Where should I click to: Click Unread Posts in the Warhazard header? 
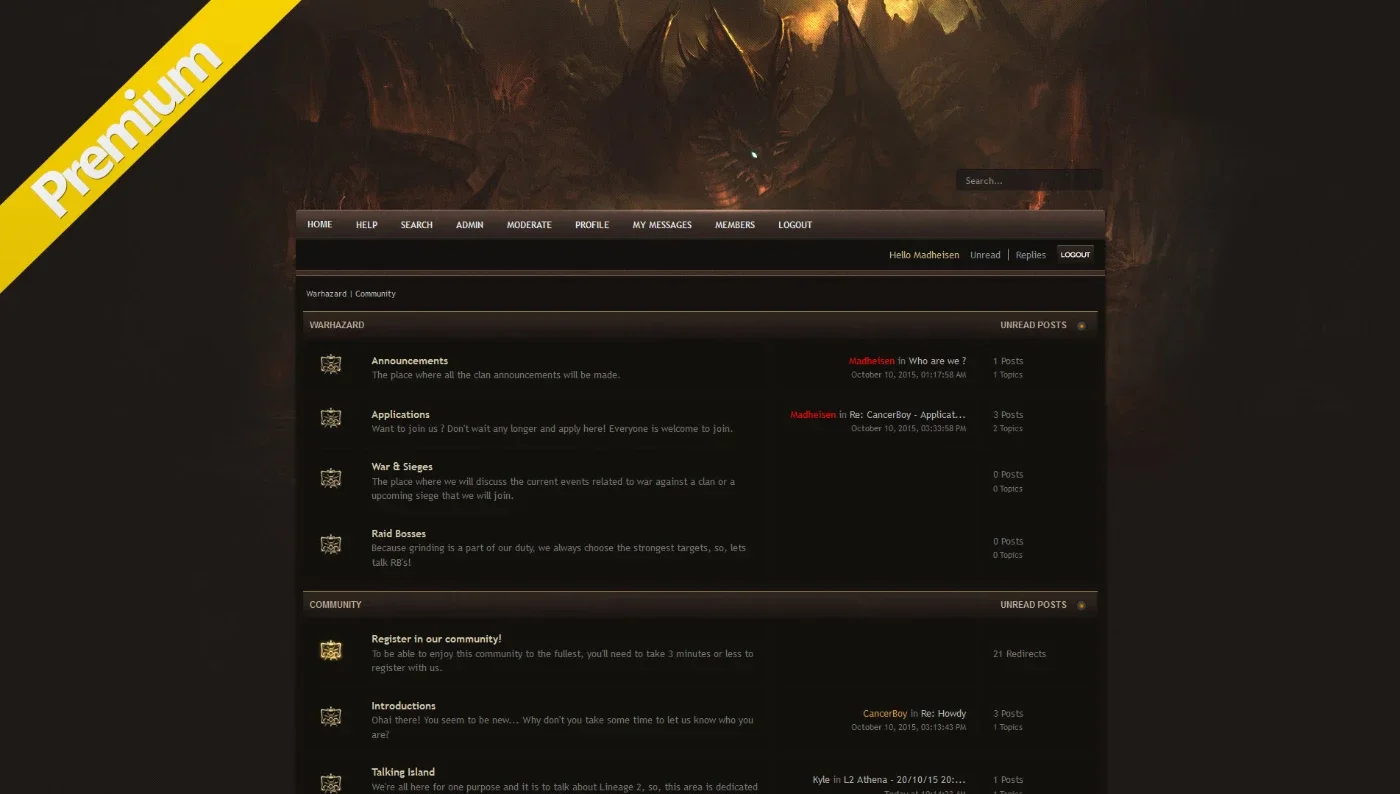(1033, 325)
